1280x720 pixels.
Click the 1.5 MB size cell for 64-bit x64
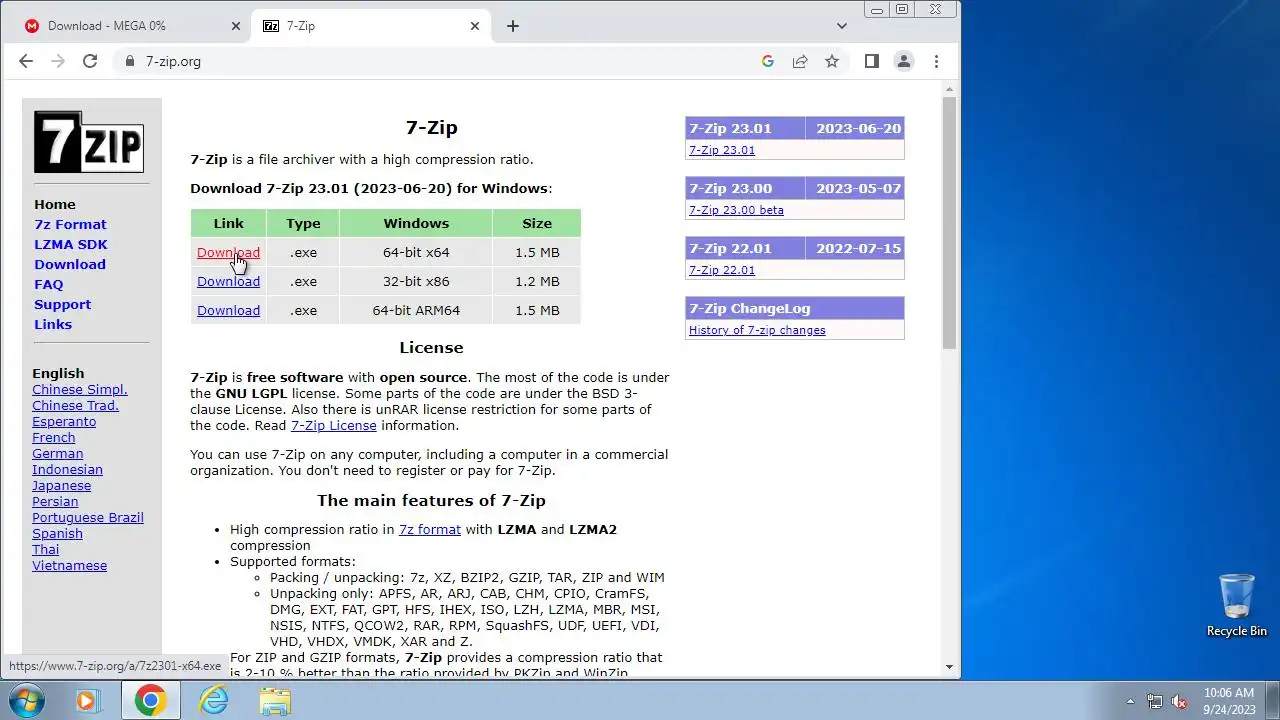click(x=537, y=252)
